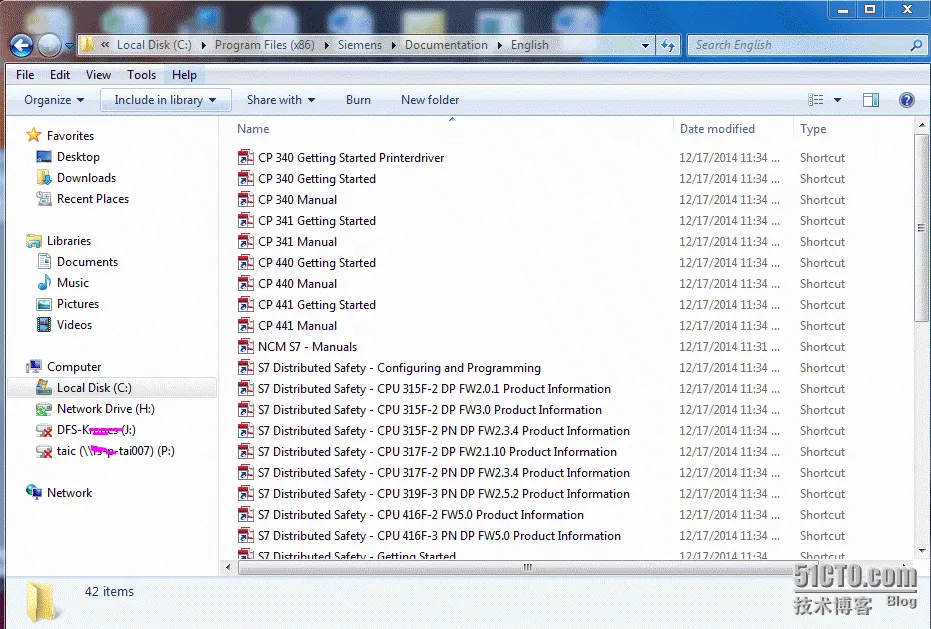Open the Edit menu

[59, 75]
